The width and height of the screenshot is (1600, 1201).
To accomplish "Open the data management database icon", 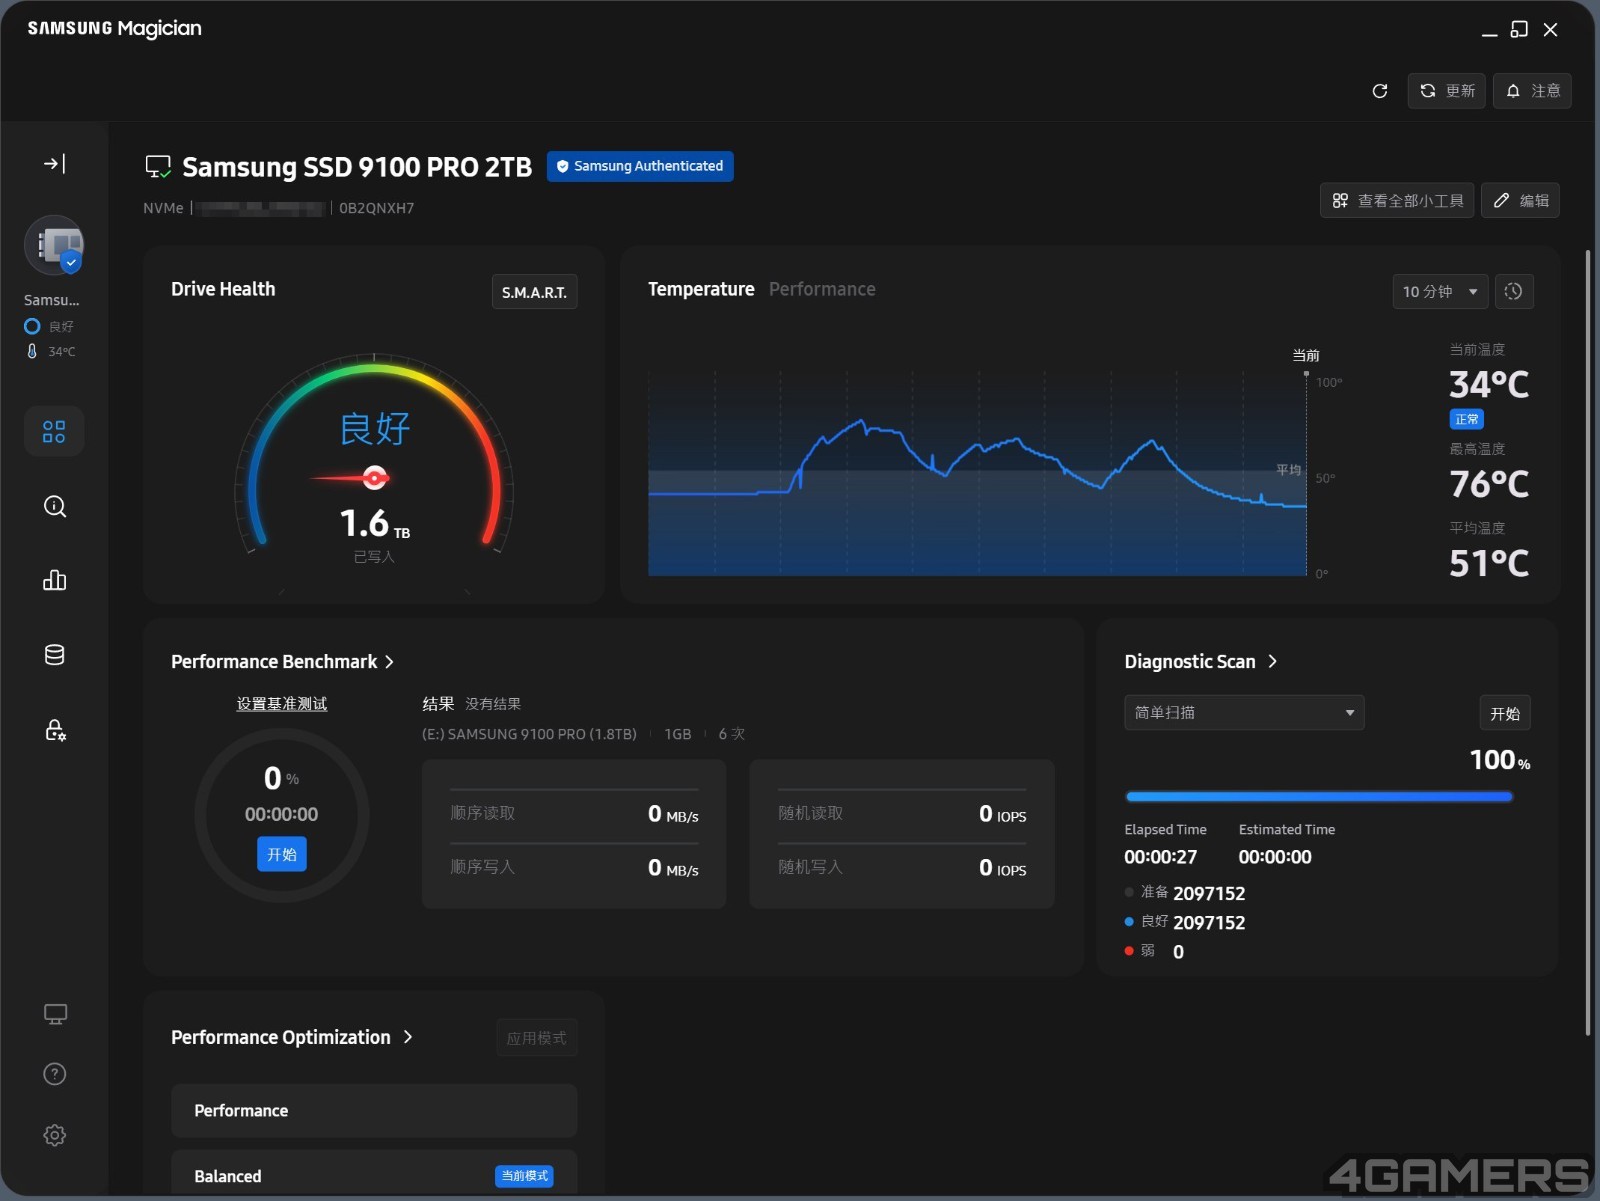I will pyautogui.click(x=54, y=655).
